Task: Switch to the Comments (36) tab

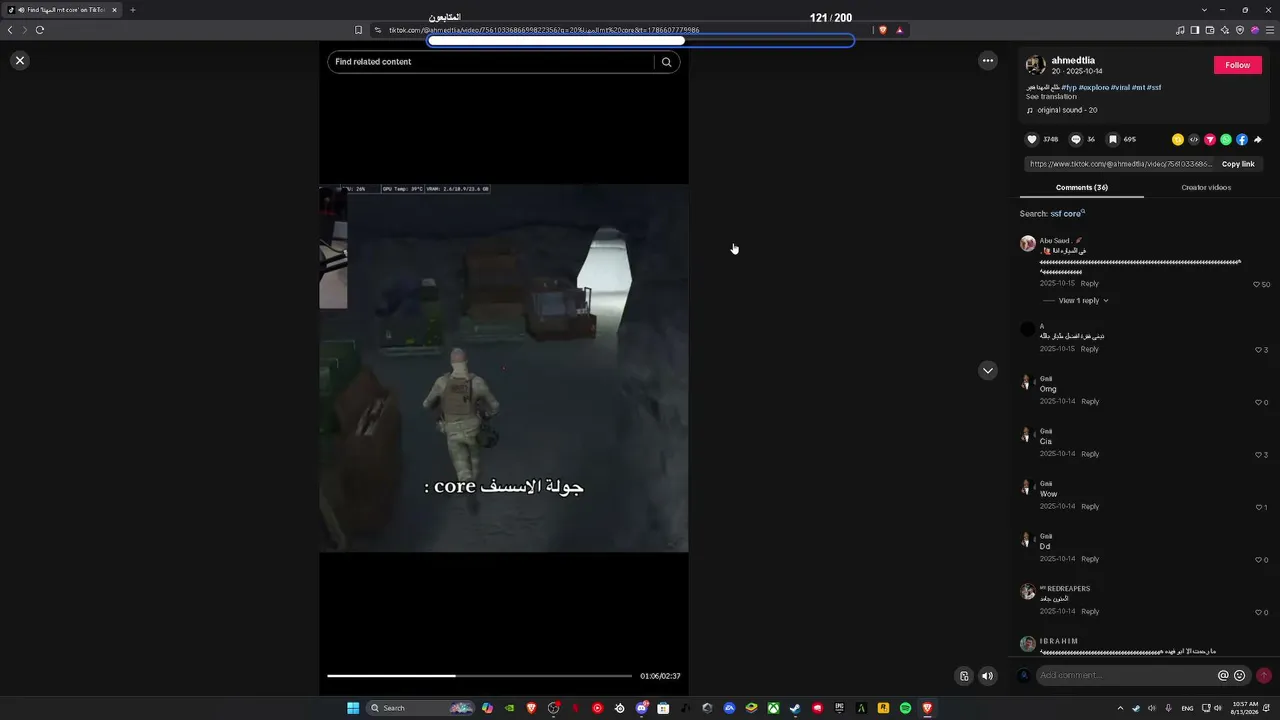Action: point(1082,188)
